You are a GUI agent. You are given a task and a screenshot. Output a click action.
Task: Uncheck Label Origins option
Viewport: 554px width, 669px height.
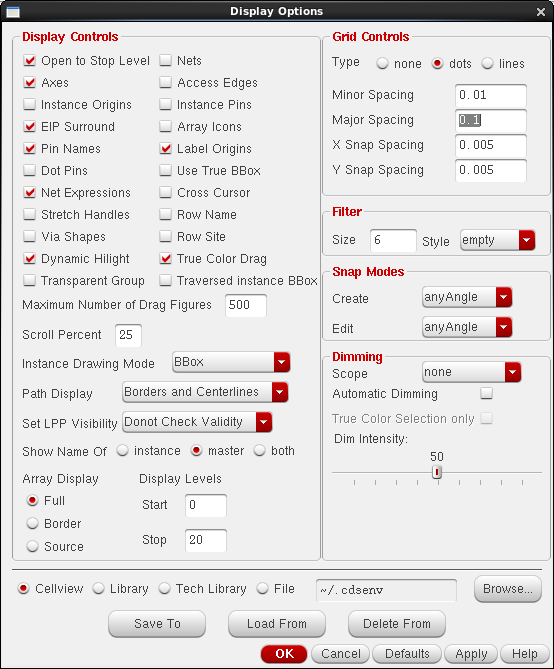pyautogui.click(x=166, y=148)
